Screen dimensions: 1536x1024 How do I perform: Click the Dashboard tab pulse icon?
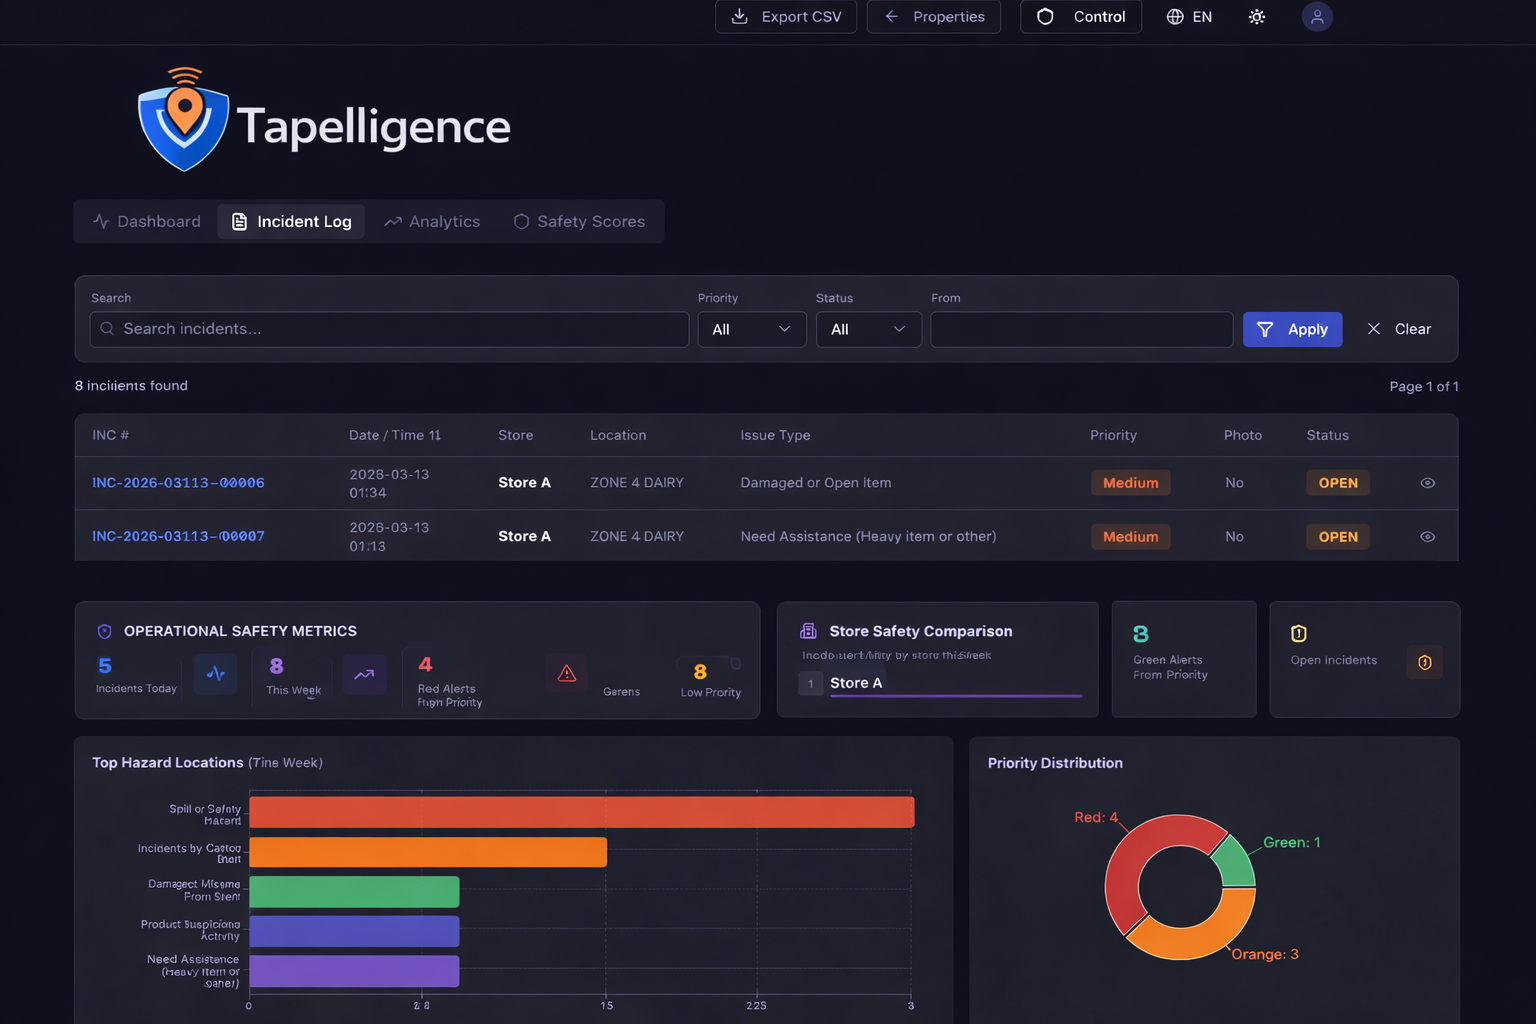(x=101, y=221)
